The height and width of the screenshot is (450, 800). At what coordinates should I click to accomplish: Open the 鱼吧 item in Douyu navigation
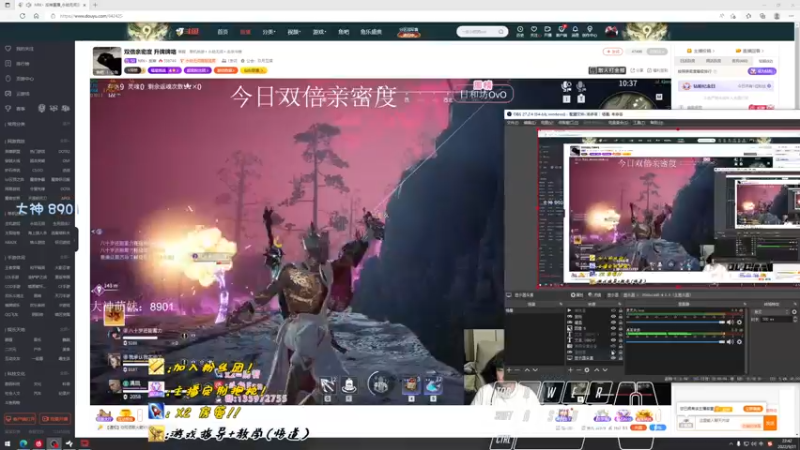click(344, 32)
